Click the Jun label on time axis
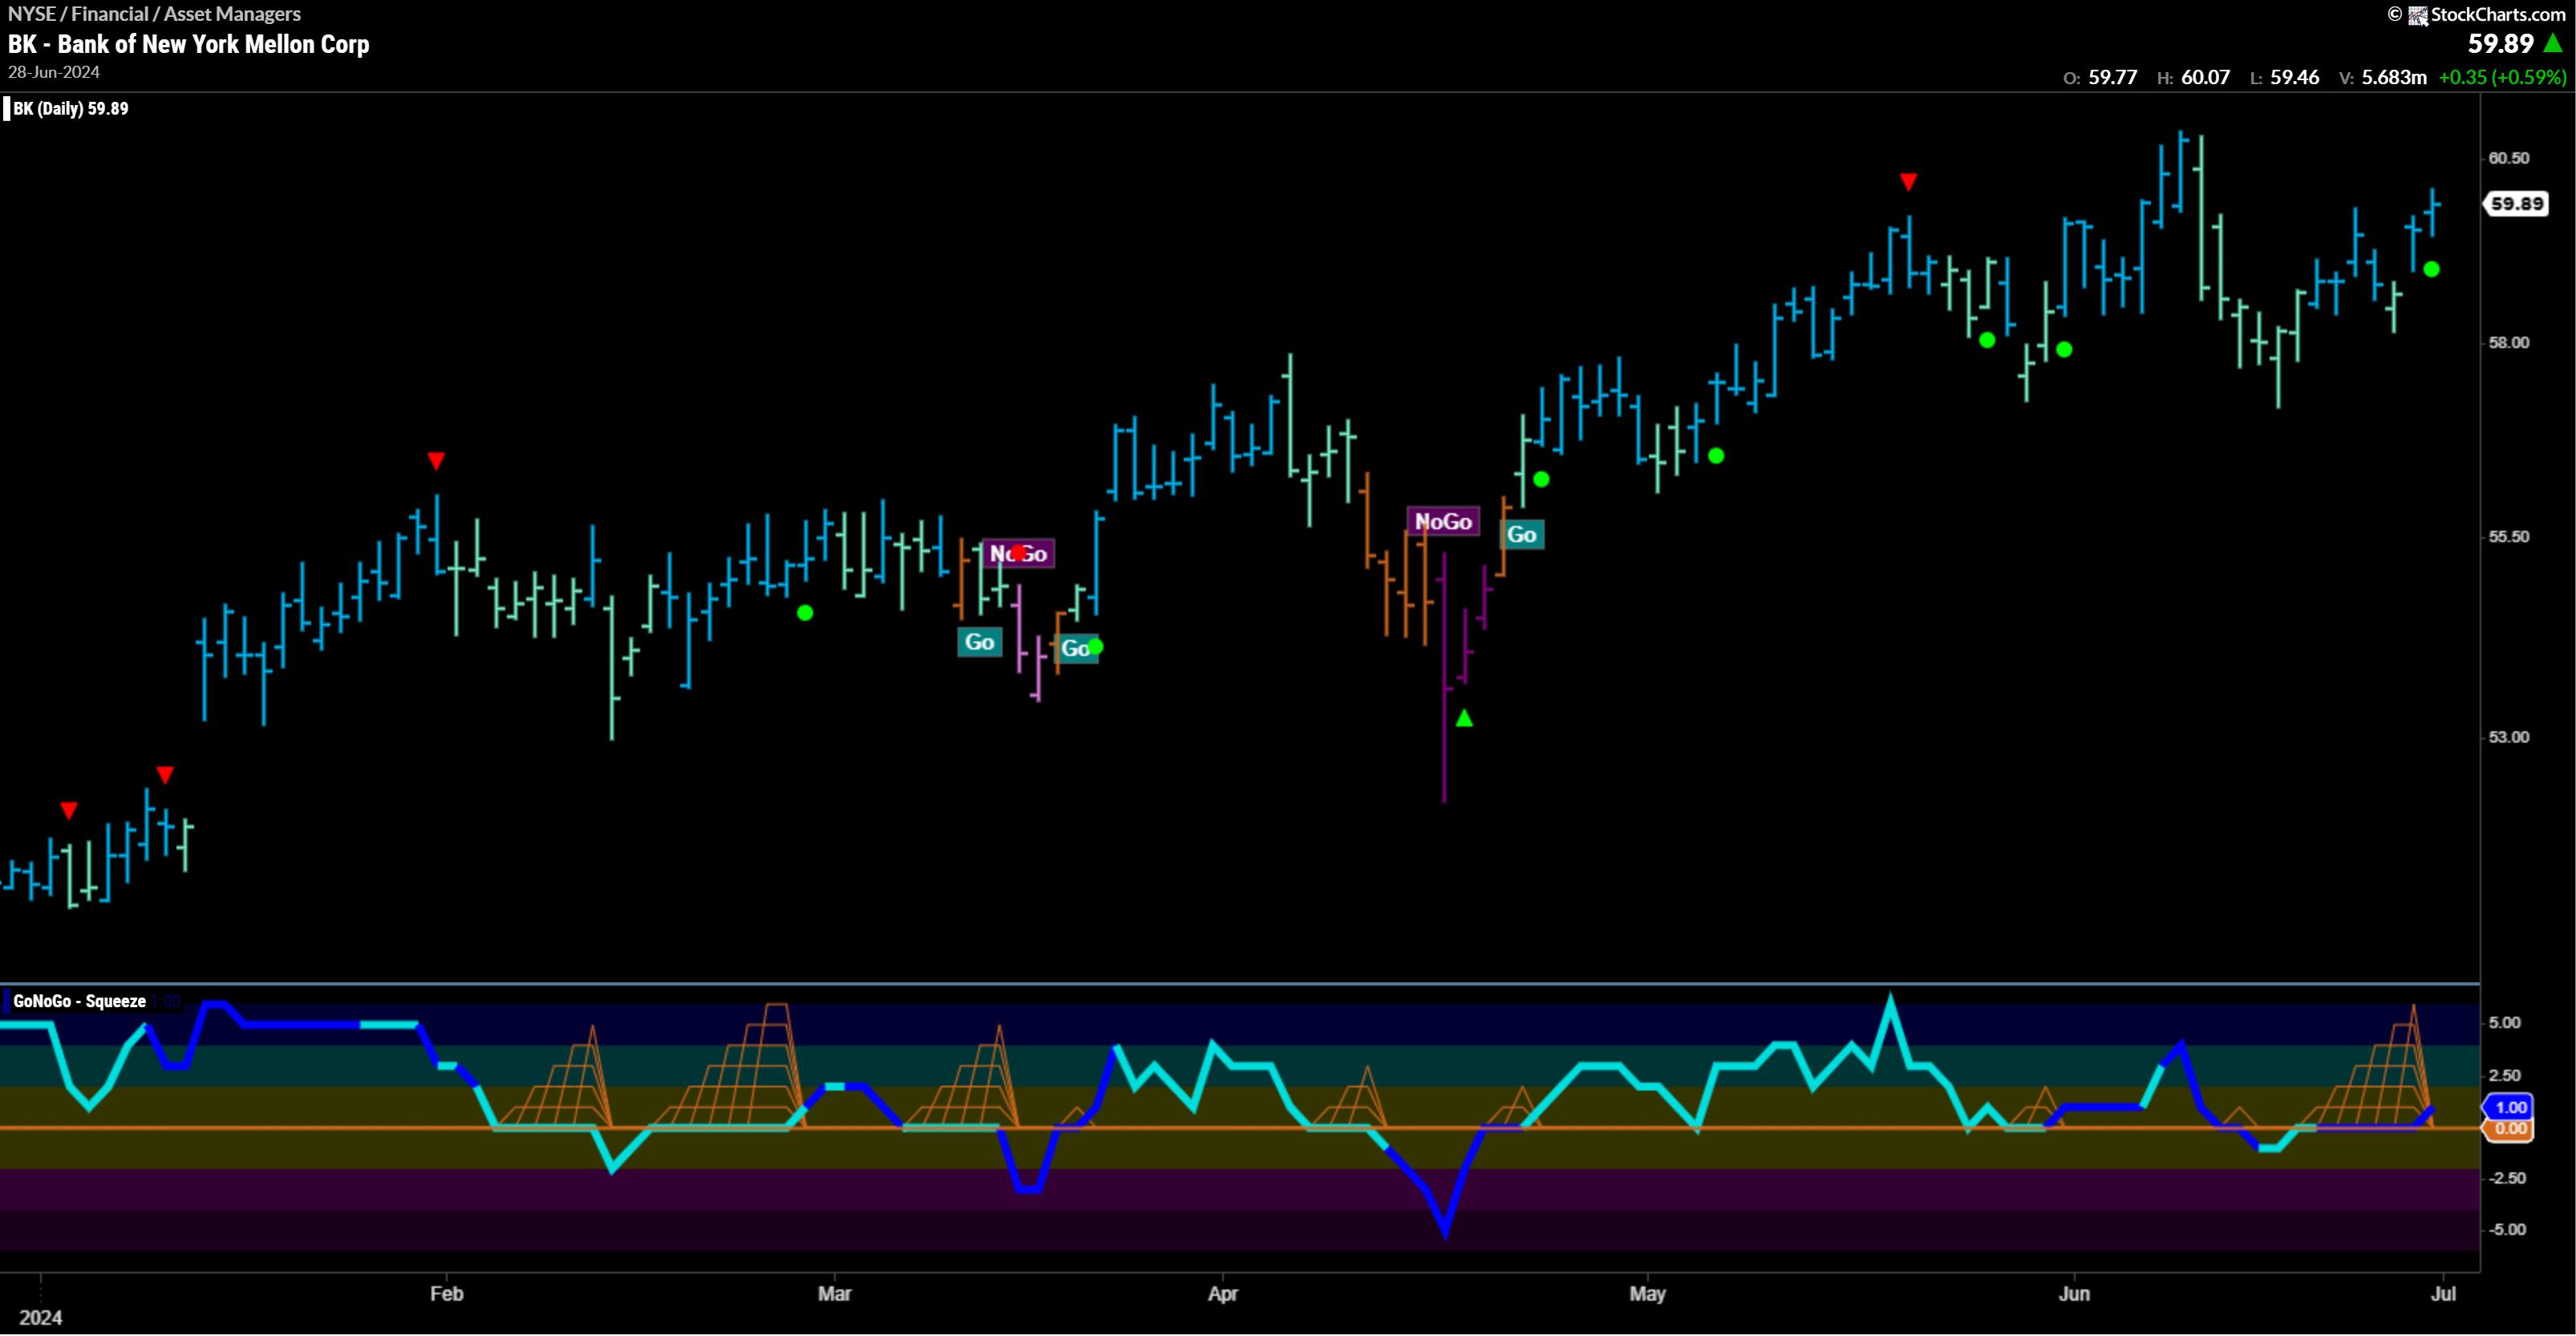 click(2073, 1293)
